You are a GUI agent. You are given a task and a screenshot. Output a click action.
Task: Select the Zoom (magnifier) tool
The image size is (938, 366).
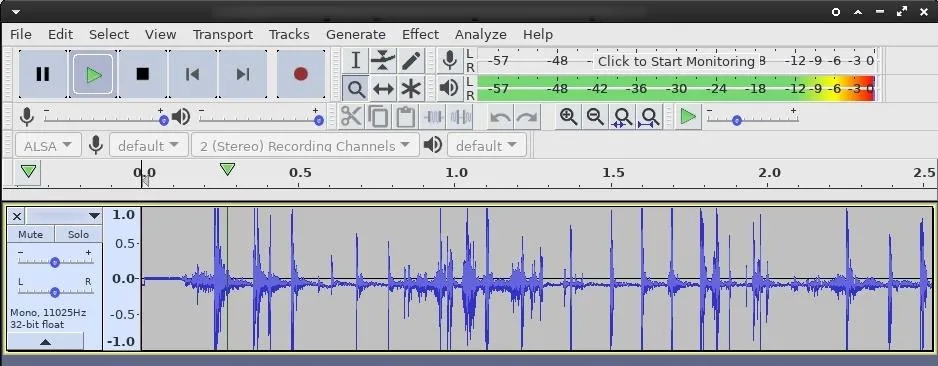click(355, 89)
